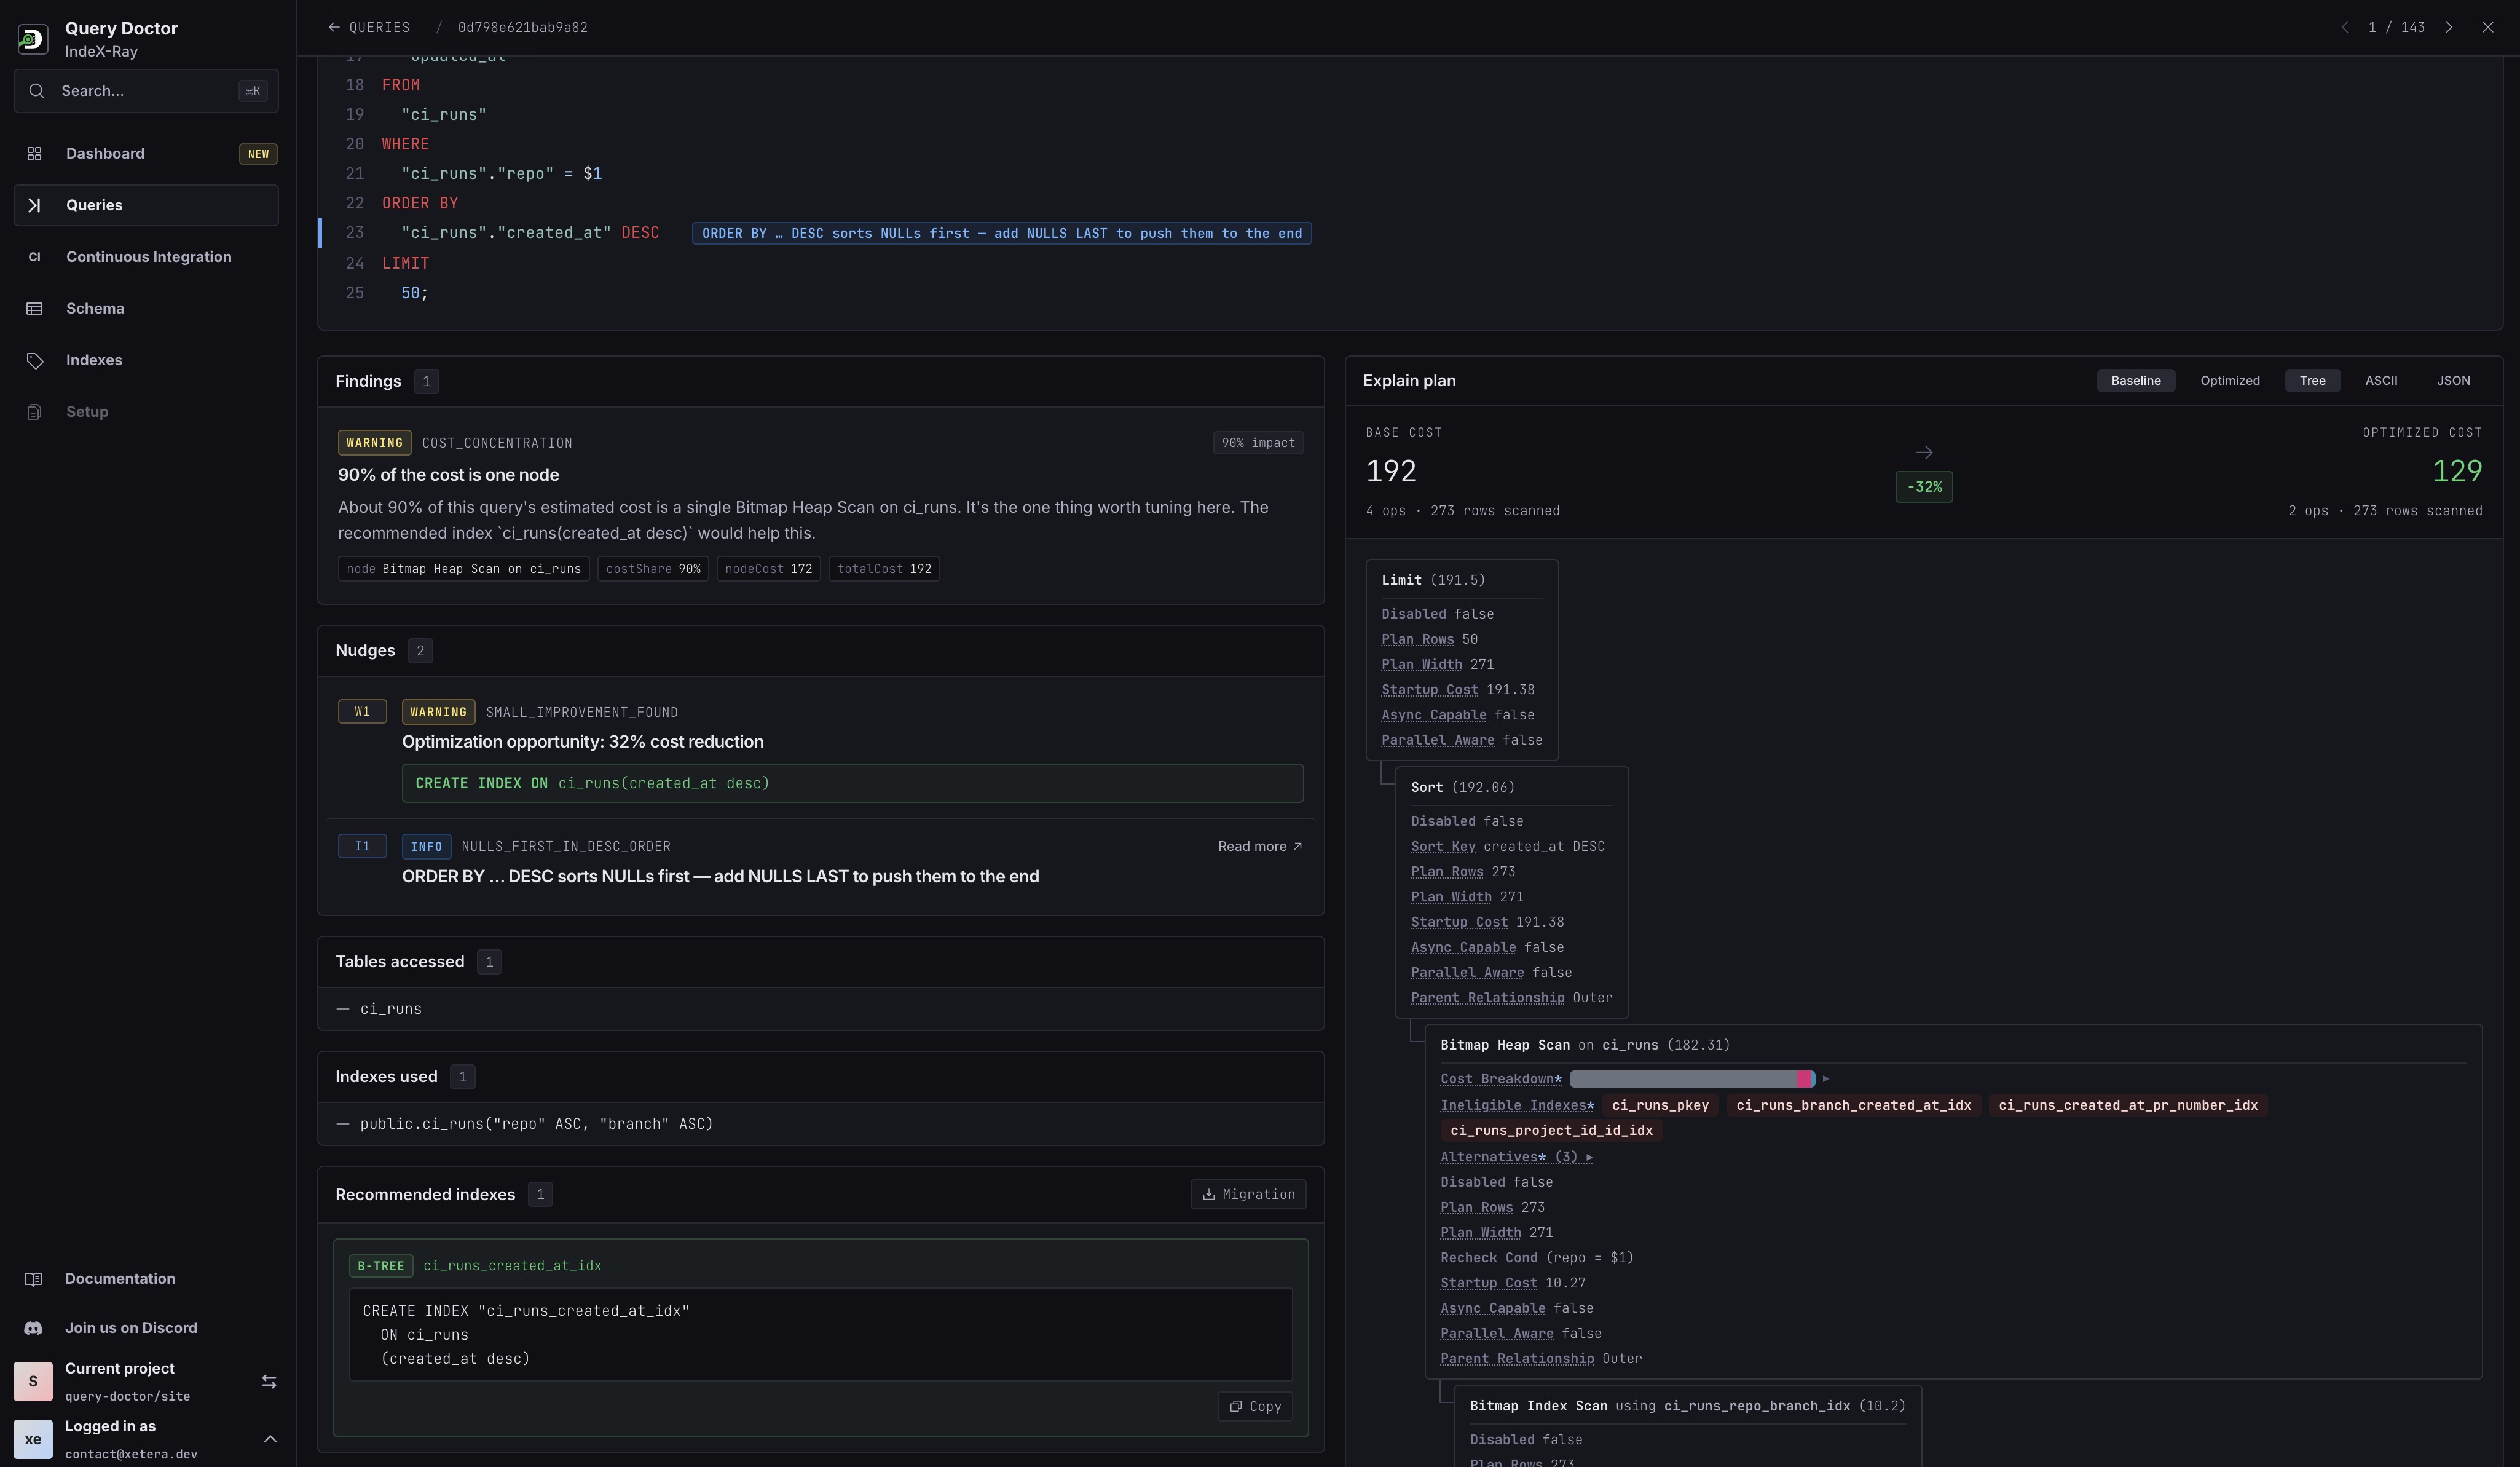Open the Queries page
The height and width of the screenshot is (1467, 2520).
[x=146, y=205]
